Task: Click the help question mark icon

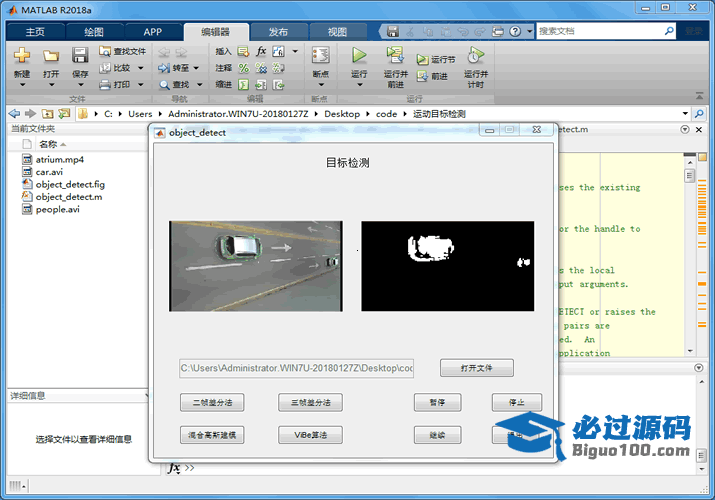Action: (x=515, y=31)
